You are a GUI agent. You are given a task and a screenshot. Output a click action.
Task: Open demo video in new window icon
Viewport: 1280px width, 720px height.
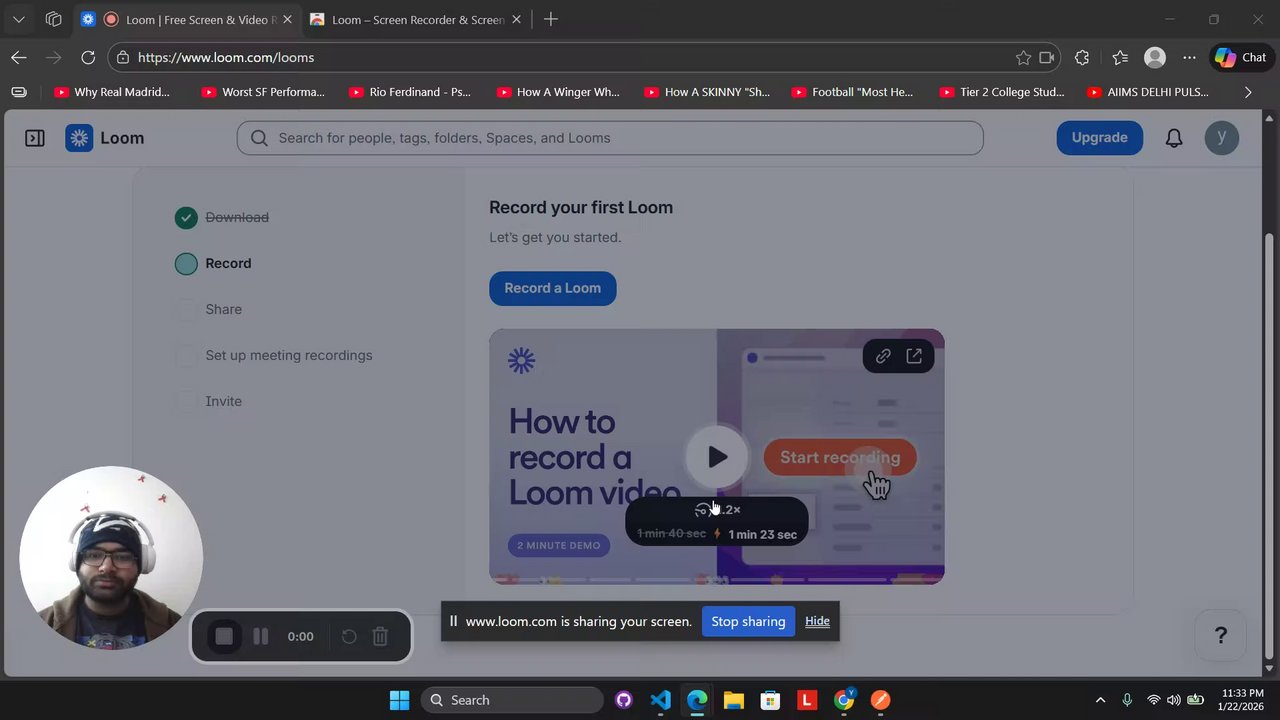tap(914, 356)
